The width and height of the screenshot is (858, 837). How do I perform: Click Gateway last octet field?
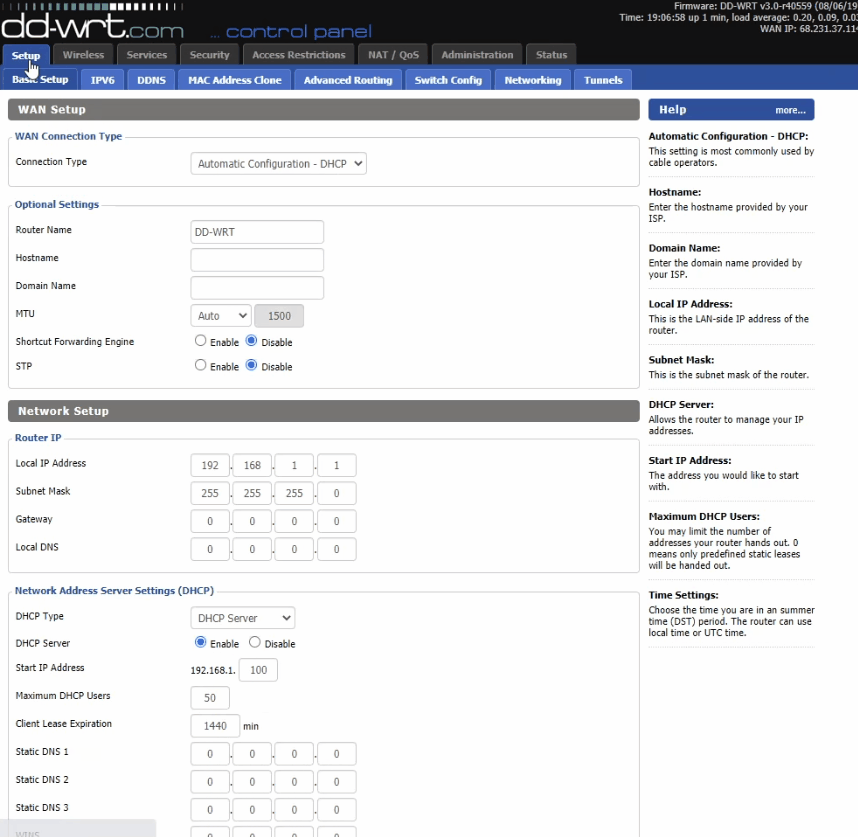(337, 521)
